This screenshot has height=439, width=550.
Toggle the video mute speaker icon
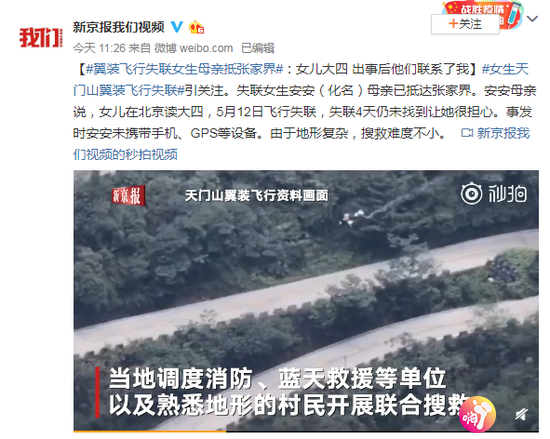pyautogui.click(x=522, y=415)
